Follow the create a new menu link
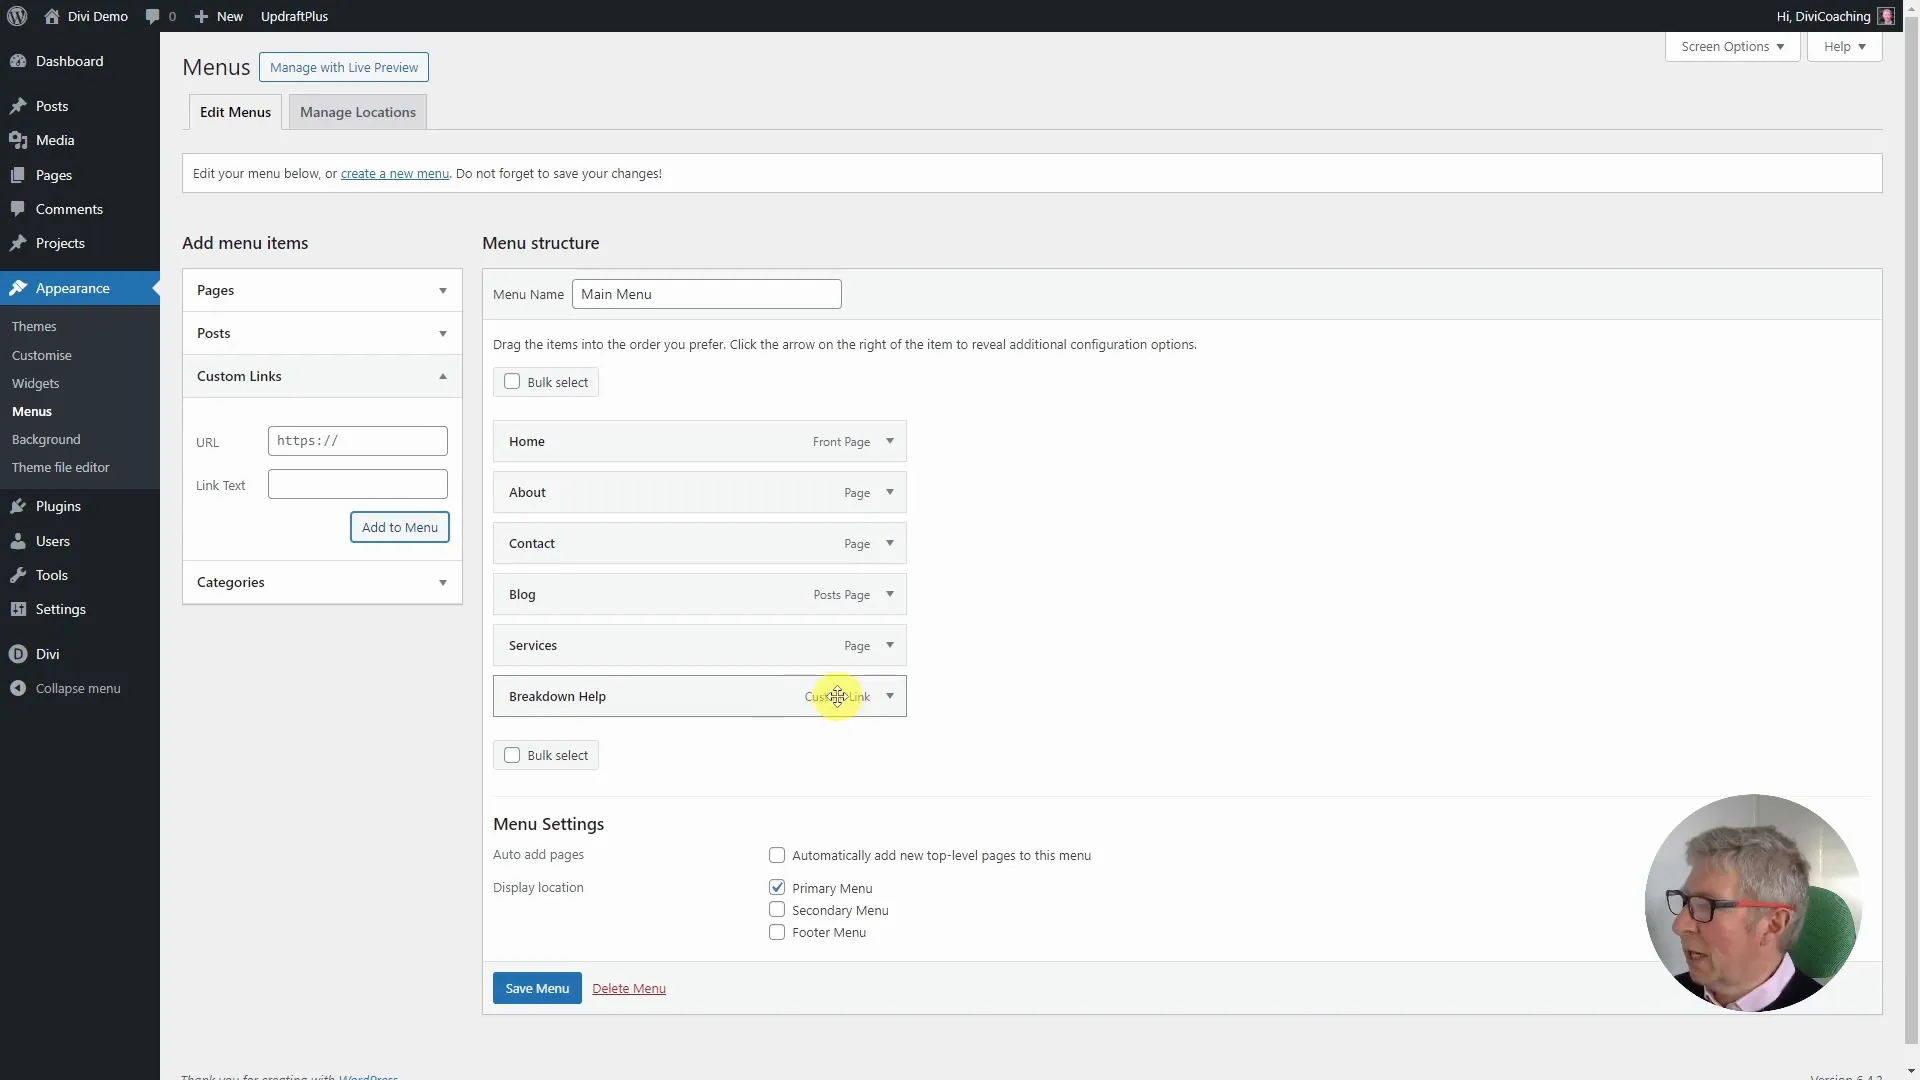This screenshot has height=1080, width=1920. pos(394,173)
